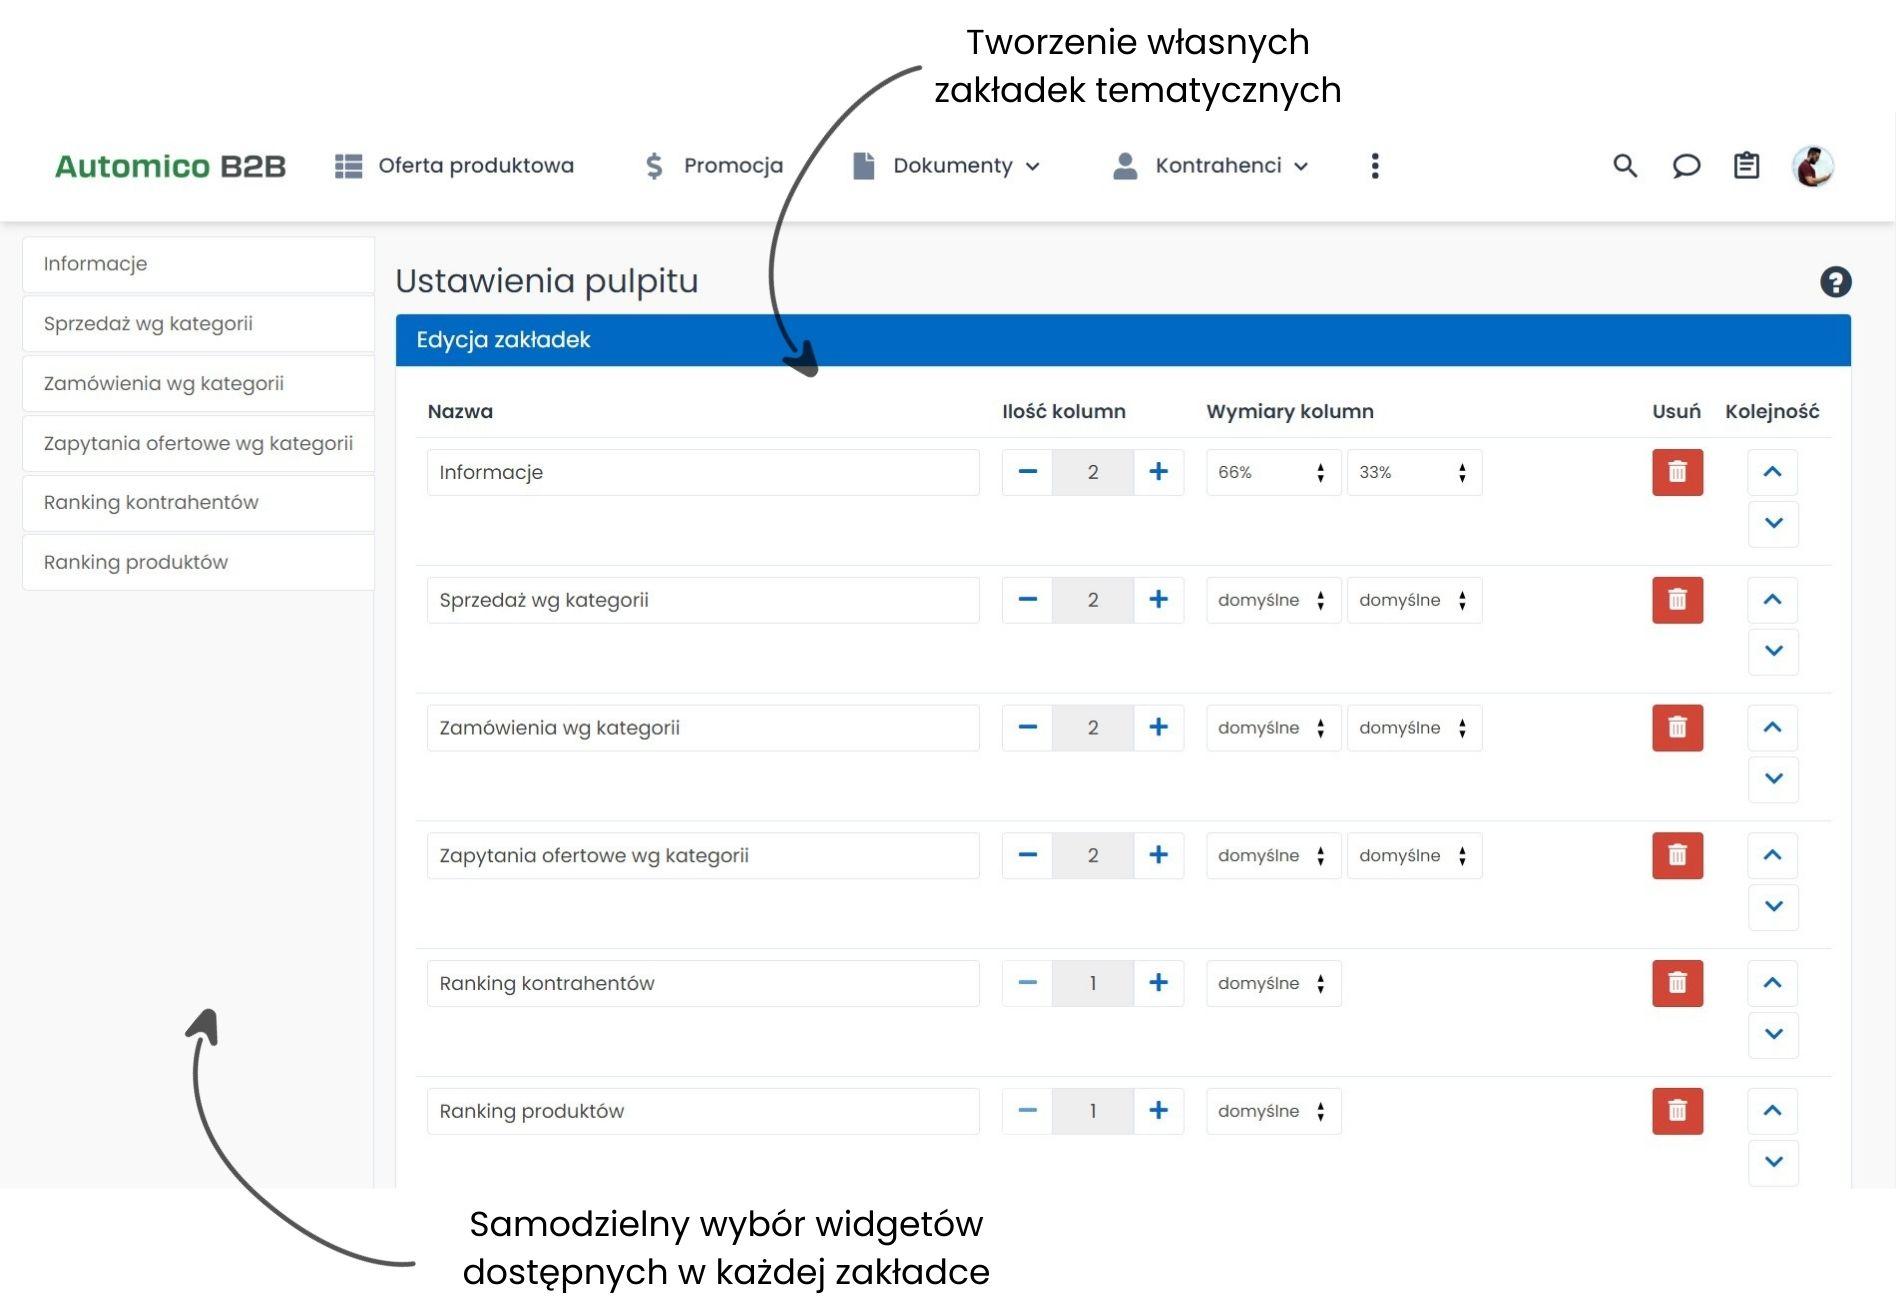Open the chat messages icon
Screen dimensions: 1896x1300
click(1686, 166)
